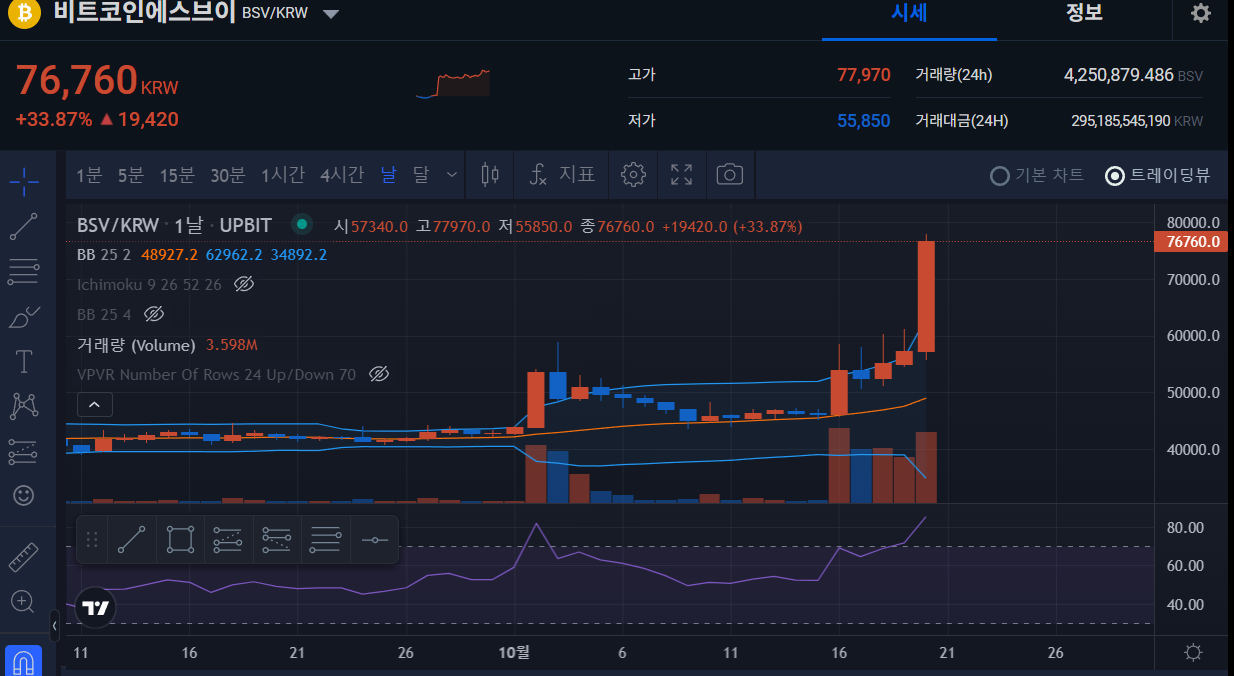Pick trend line in floating toolbar

(131, 540)
